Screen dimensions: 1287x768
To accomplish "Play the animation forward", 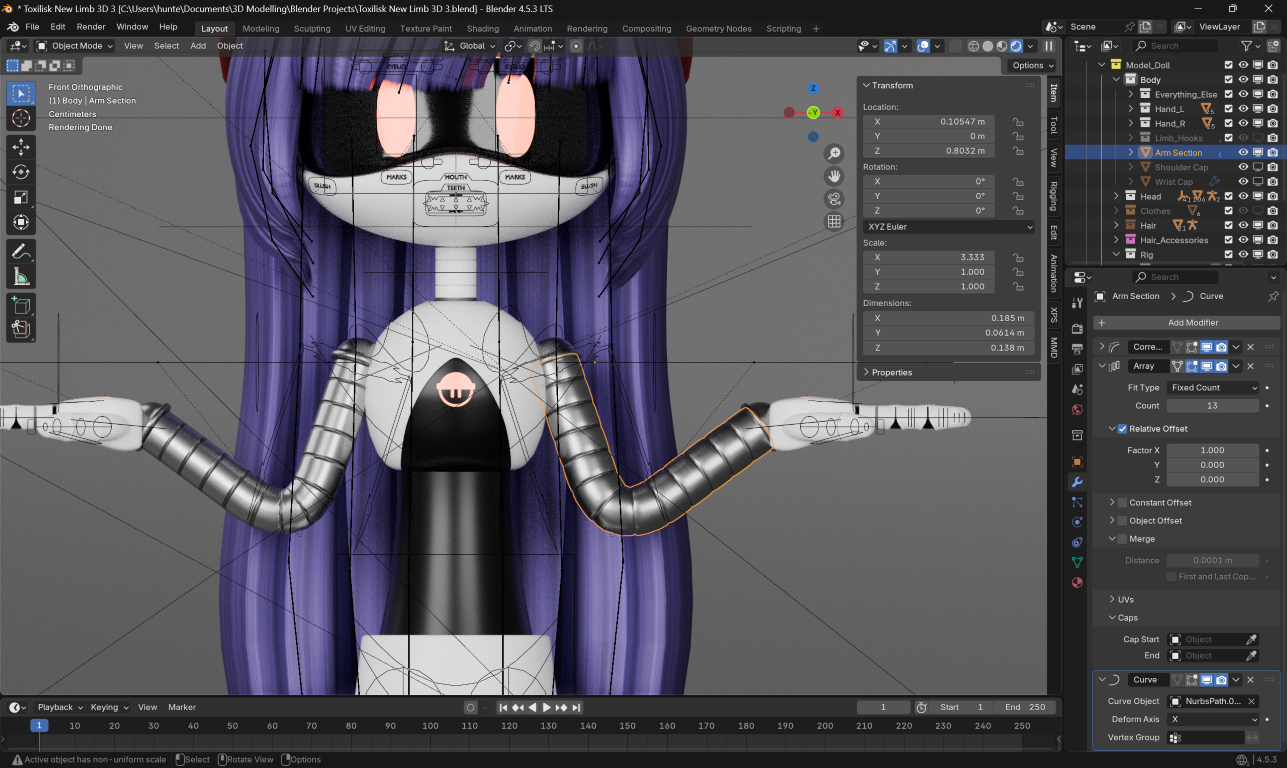I will [547, 707].
